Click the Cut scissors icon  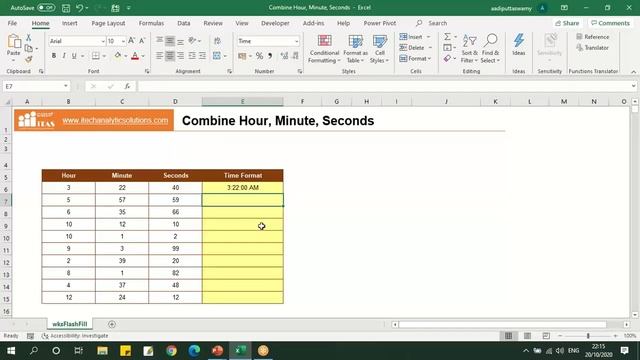[x=29, y=38]
